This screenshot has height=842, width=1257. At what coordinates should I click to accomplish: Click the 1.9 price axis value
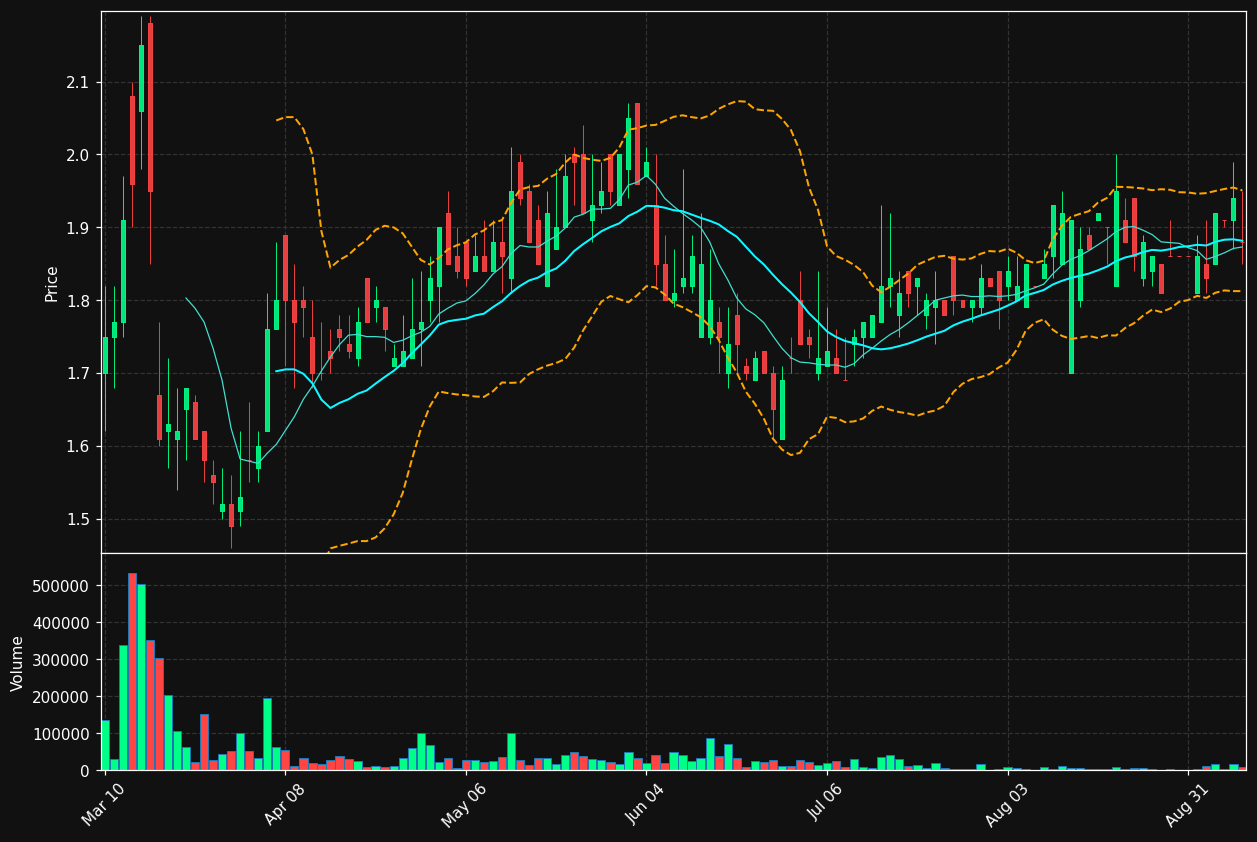pos(78,228)
